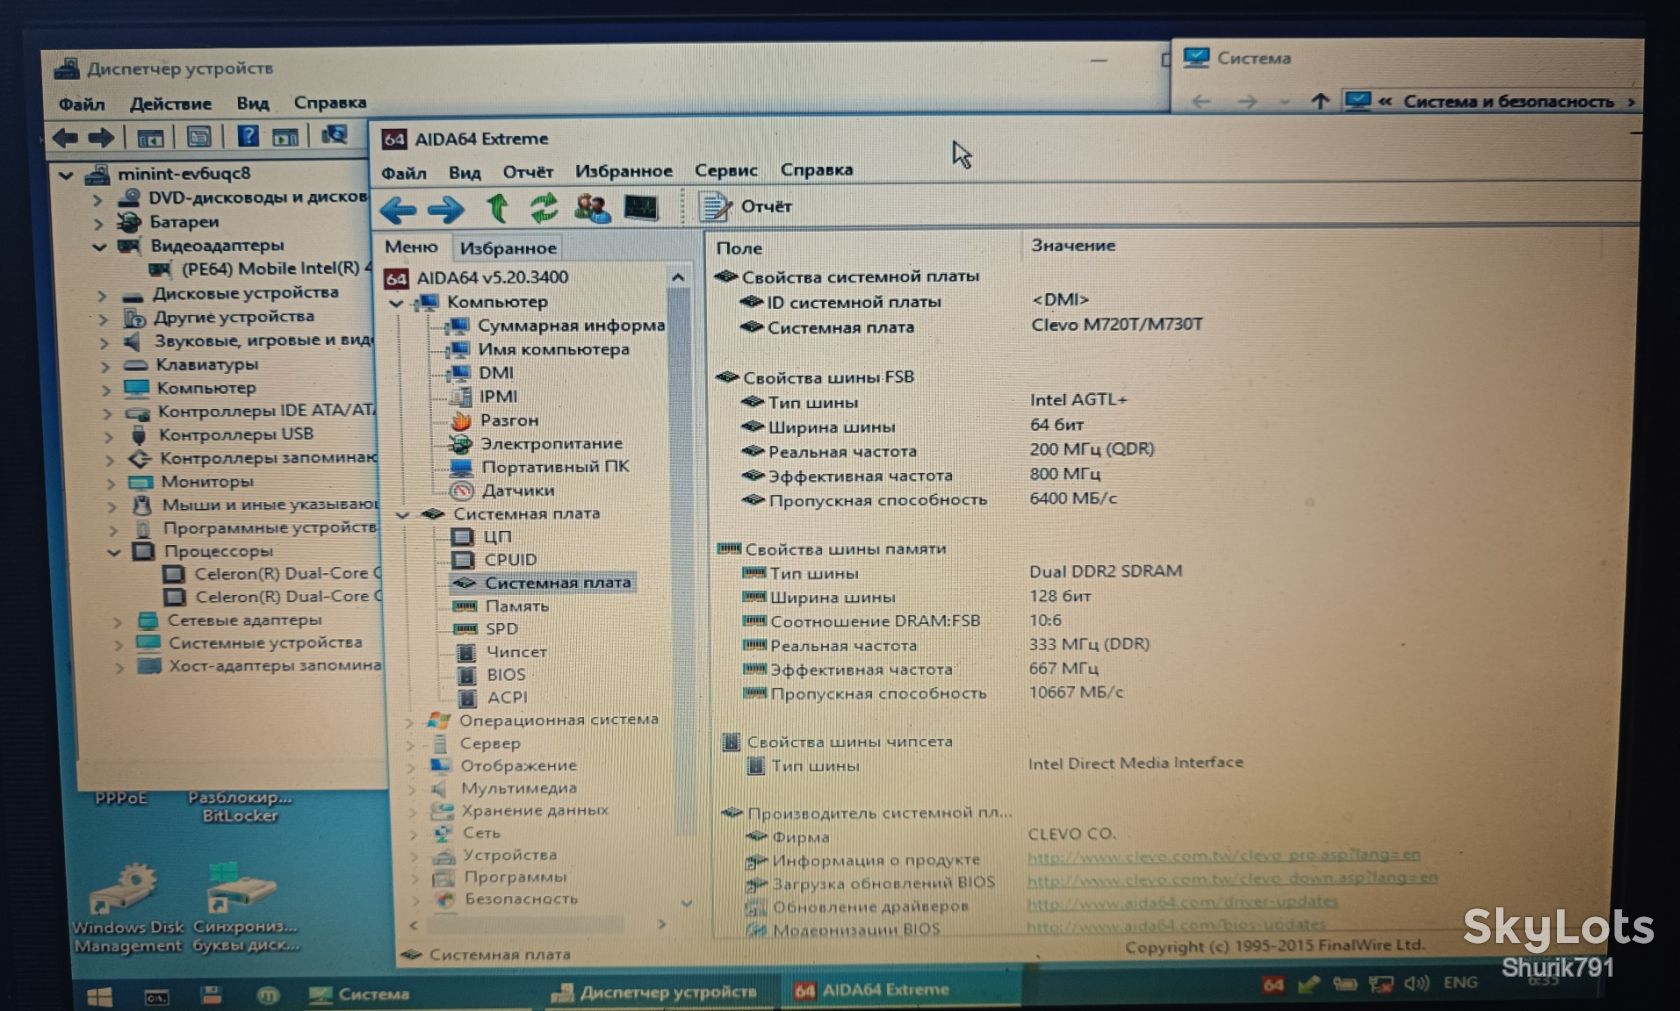Viewport: 1680px width, 1011px height.
Task: Open the Действие menu in Device Manager
Action: [x=170, y=104]
